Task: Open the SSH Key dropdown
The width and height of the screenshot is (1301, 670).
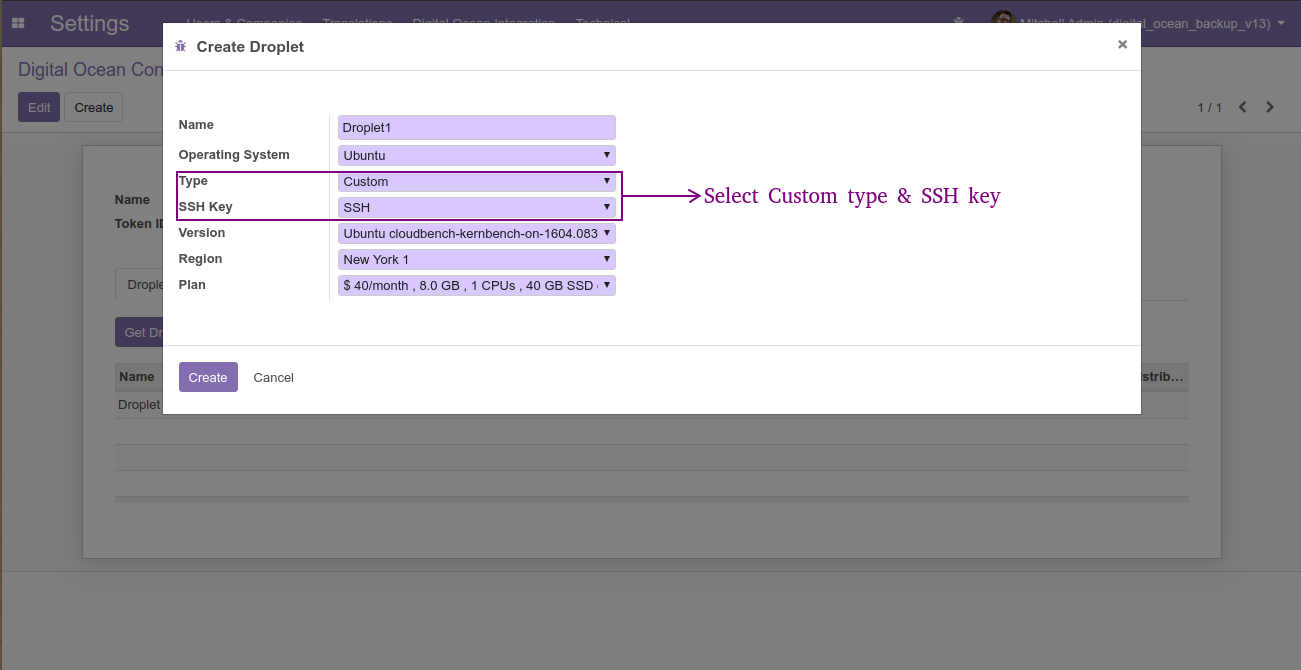Action: pos(477,207)
